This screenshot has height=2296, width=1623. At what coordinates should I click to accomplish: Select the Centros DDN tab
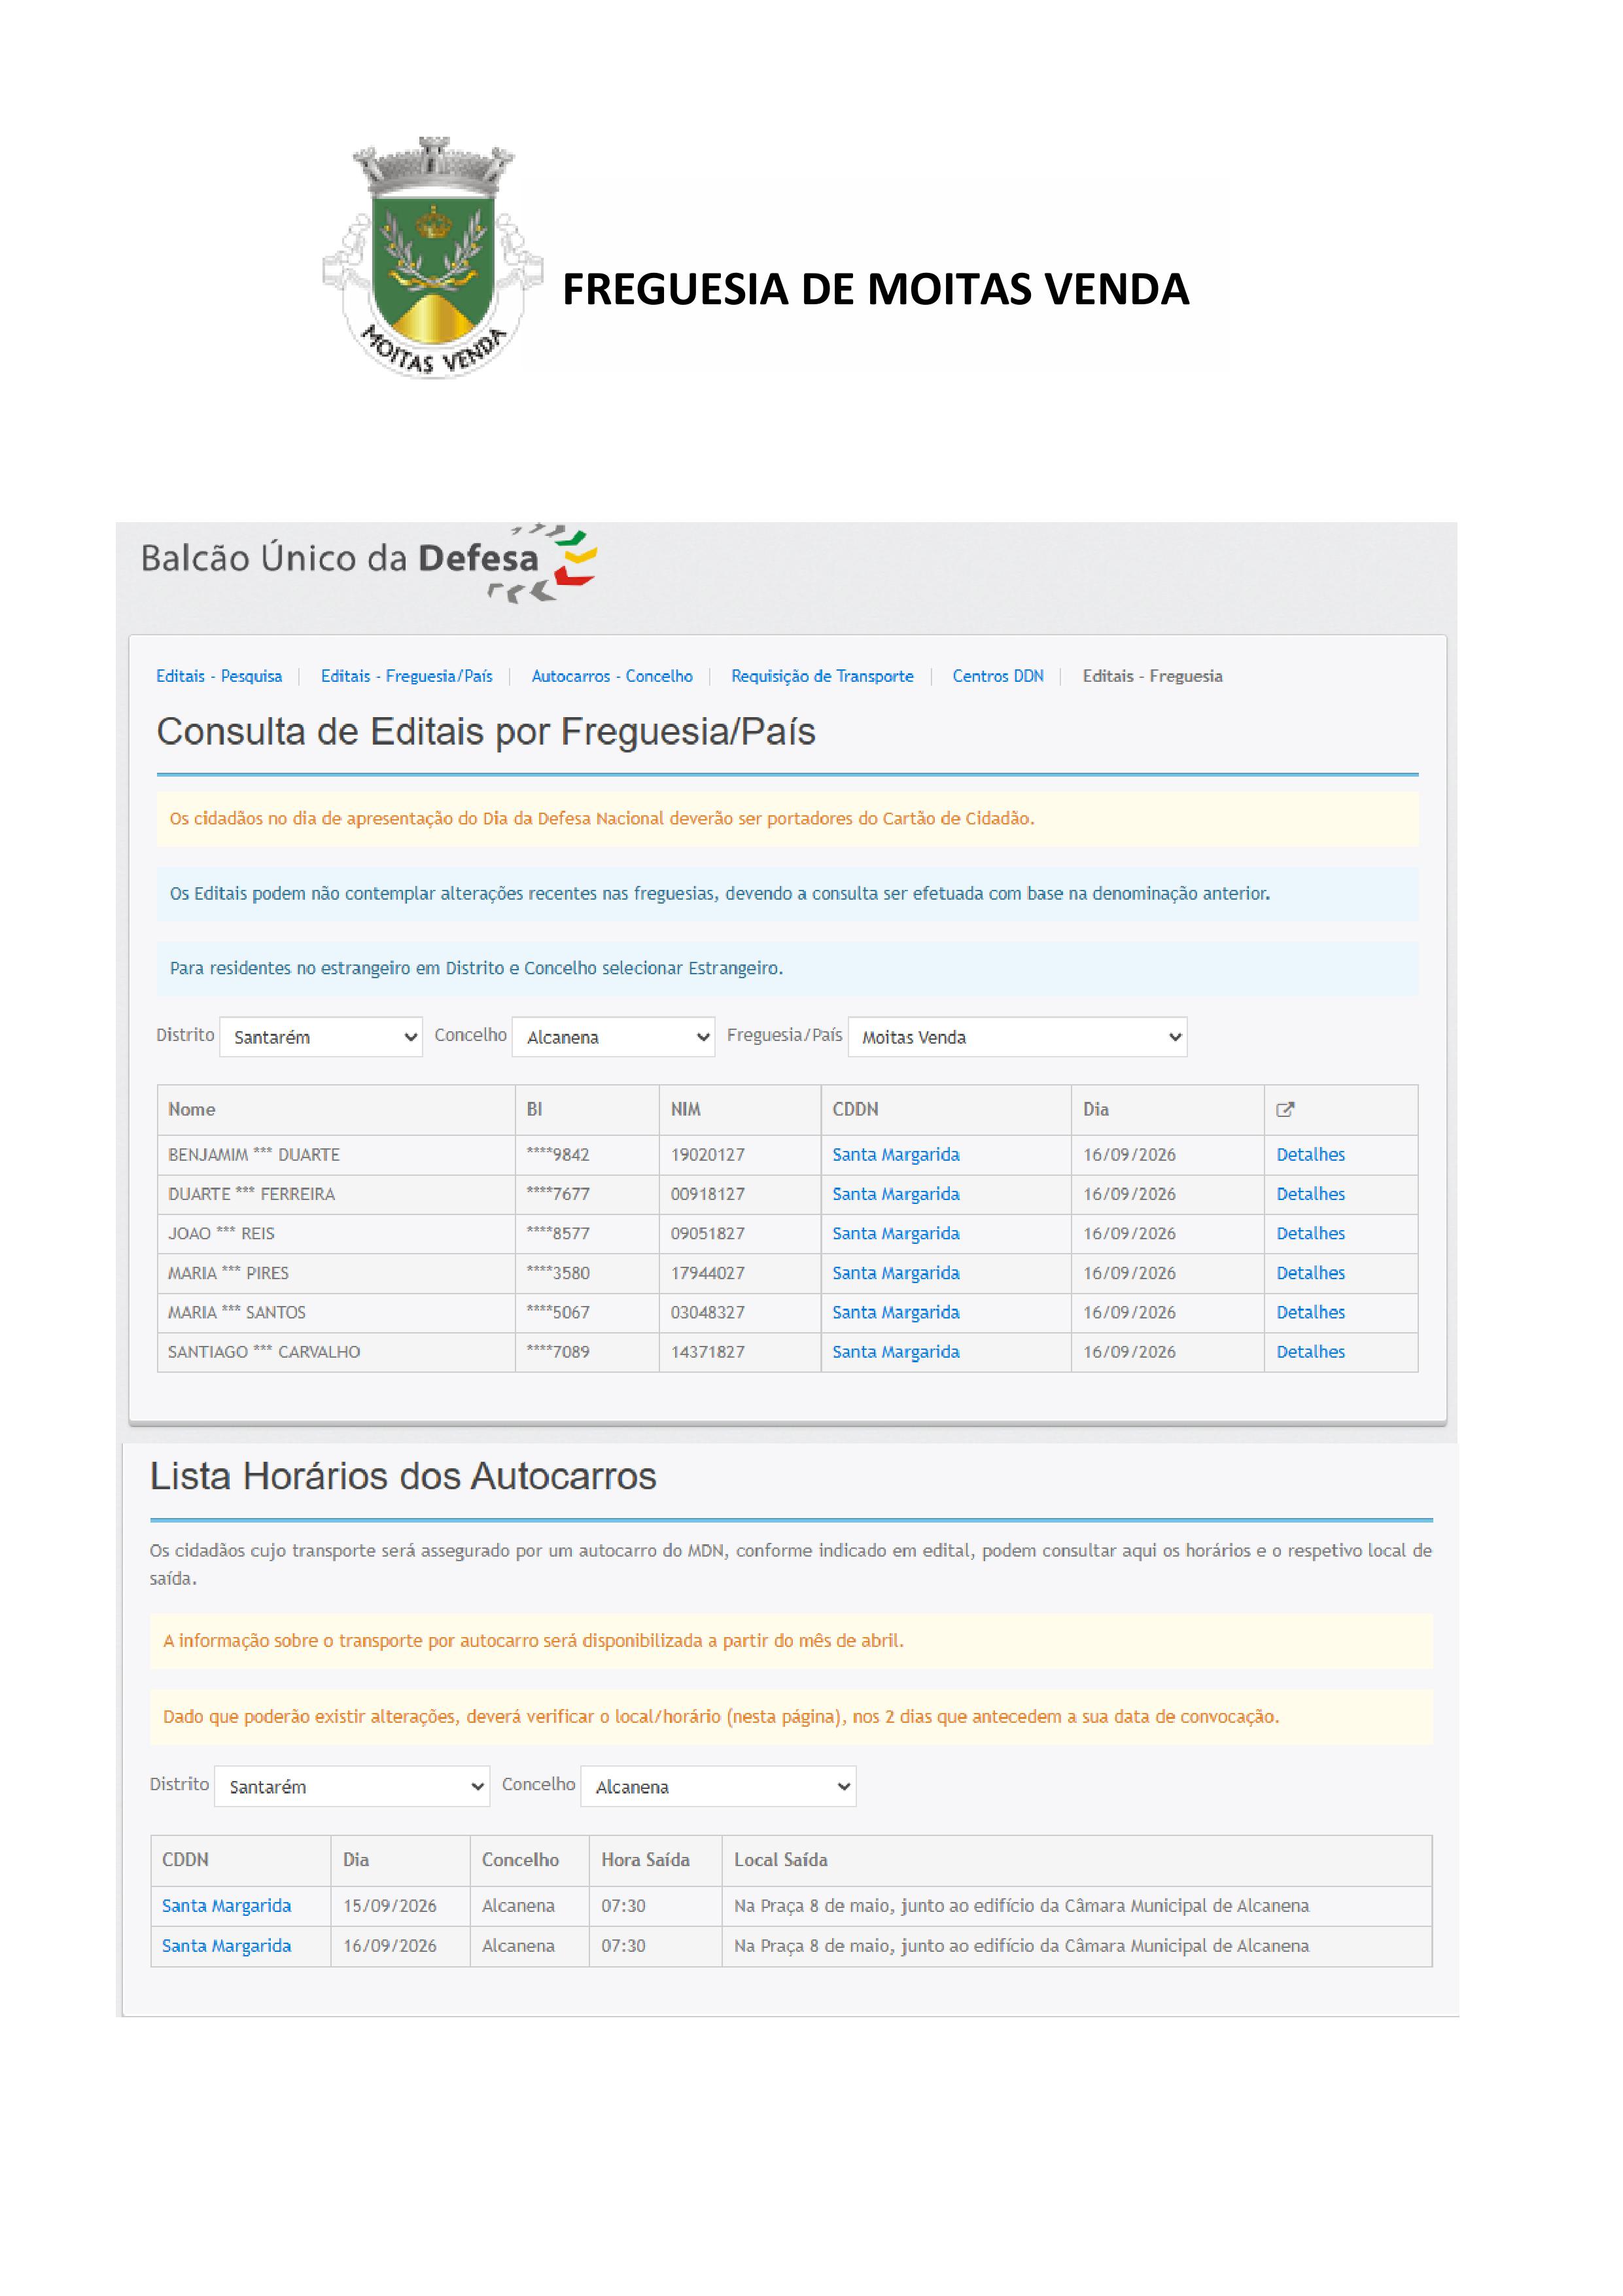tap(998, 676)
